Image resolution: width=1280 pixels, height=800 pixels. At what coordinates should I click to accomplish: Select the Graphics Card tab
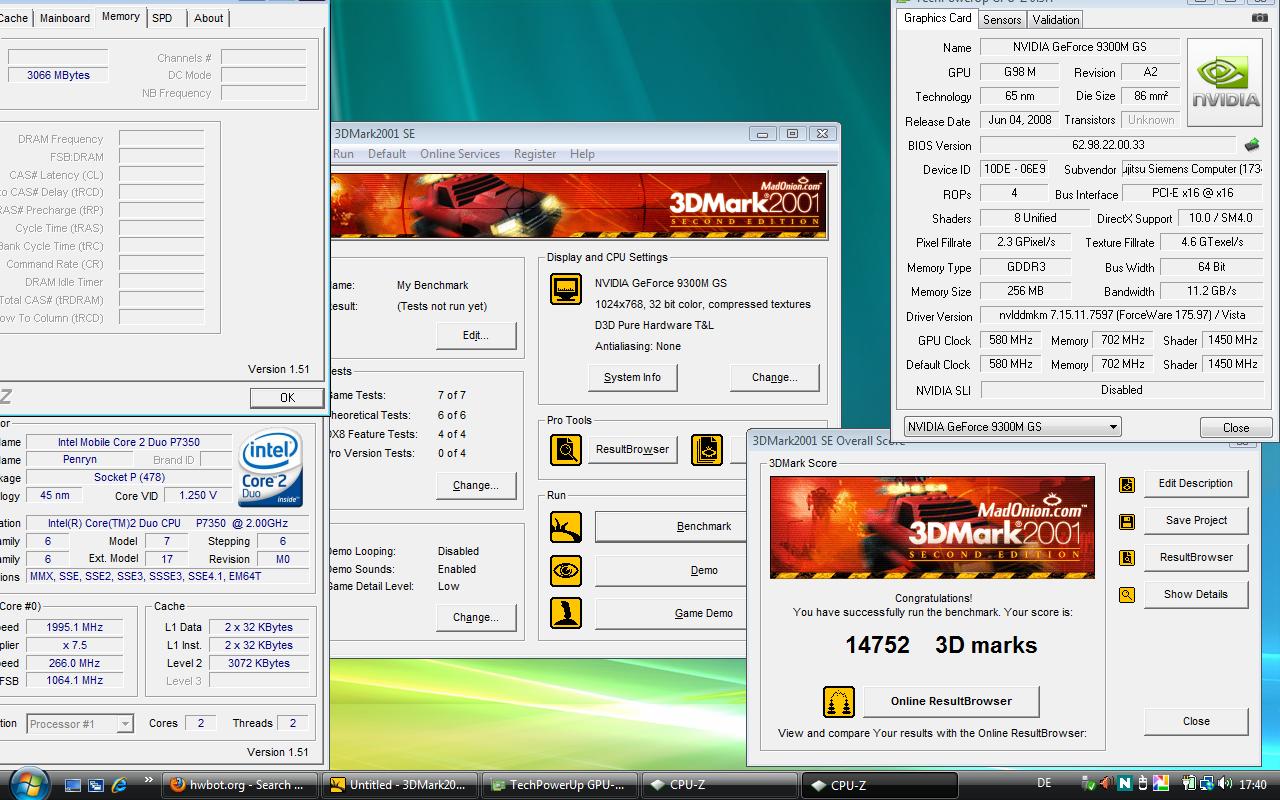click(937, 18)
